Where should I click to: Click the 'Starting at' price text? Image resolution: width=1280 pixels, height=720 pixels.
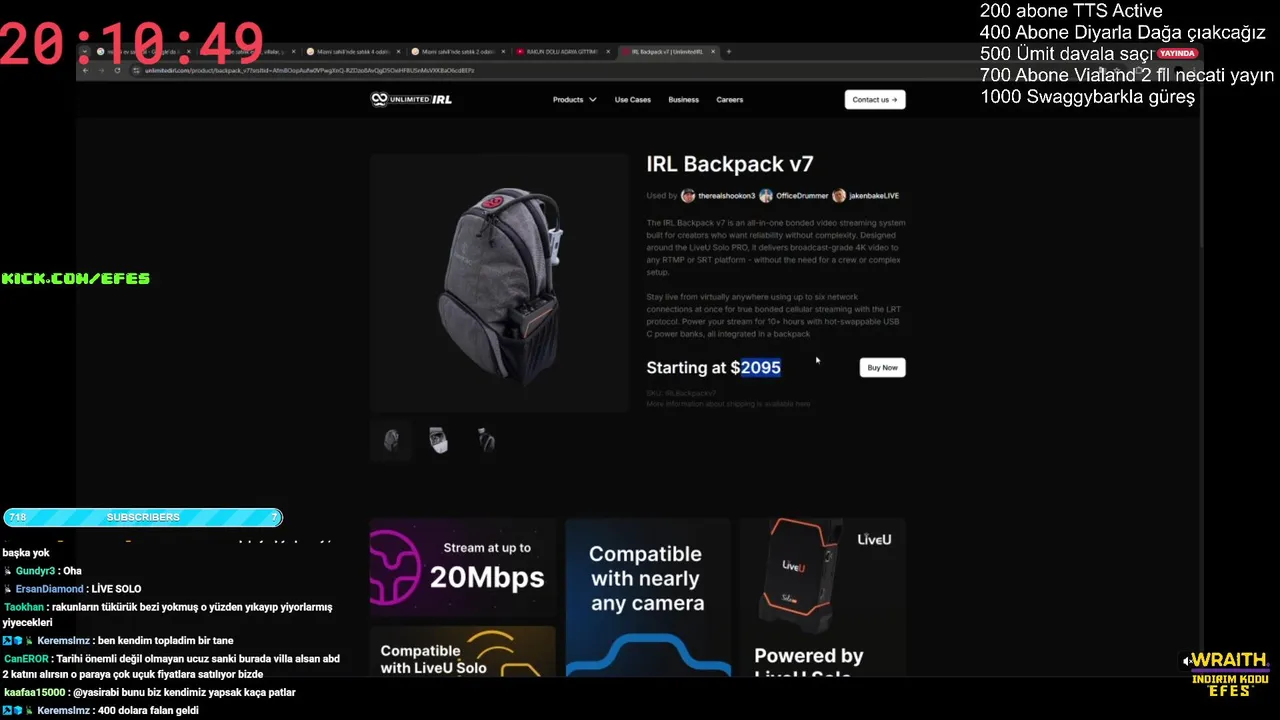(x=686, y=368)
